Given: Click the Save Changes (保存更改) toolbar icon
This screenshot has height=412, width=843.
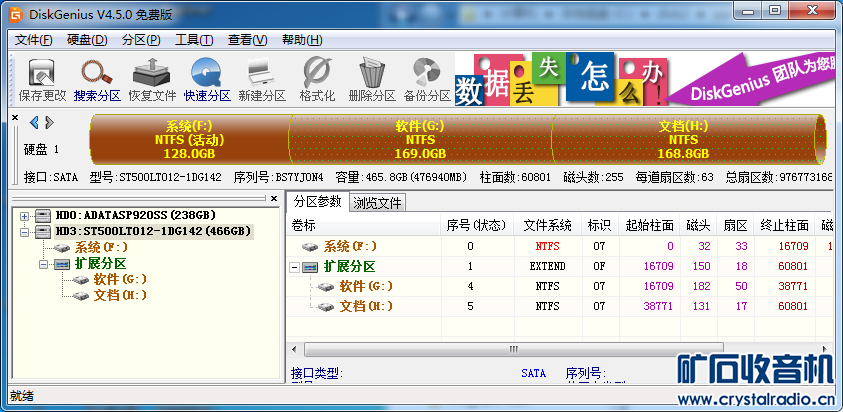Looking at the screenshot, I should [x=42, y=80].
